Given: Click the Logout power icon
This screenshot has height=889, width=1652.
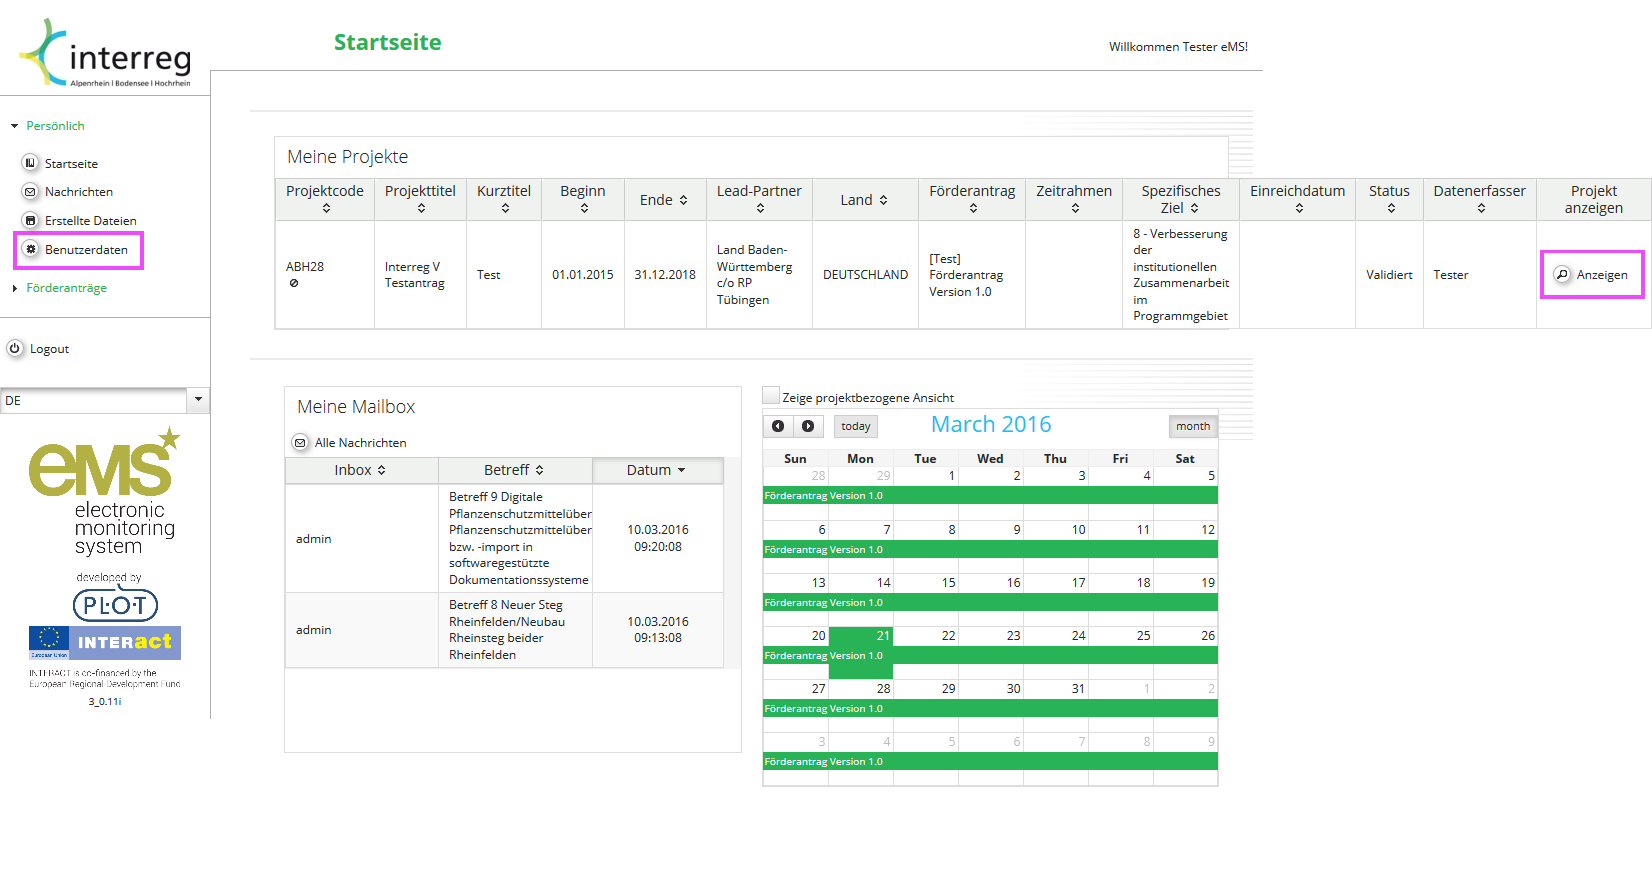Looking at the screenshot, I should [15, 349].
